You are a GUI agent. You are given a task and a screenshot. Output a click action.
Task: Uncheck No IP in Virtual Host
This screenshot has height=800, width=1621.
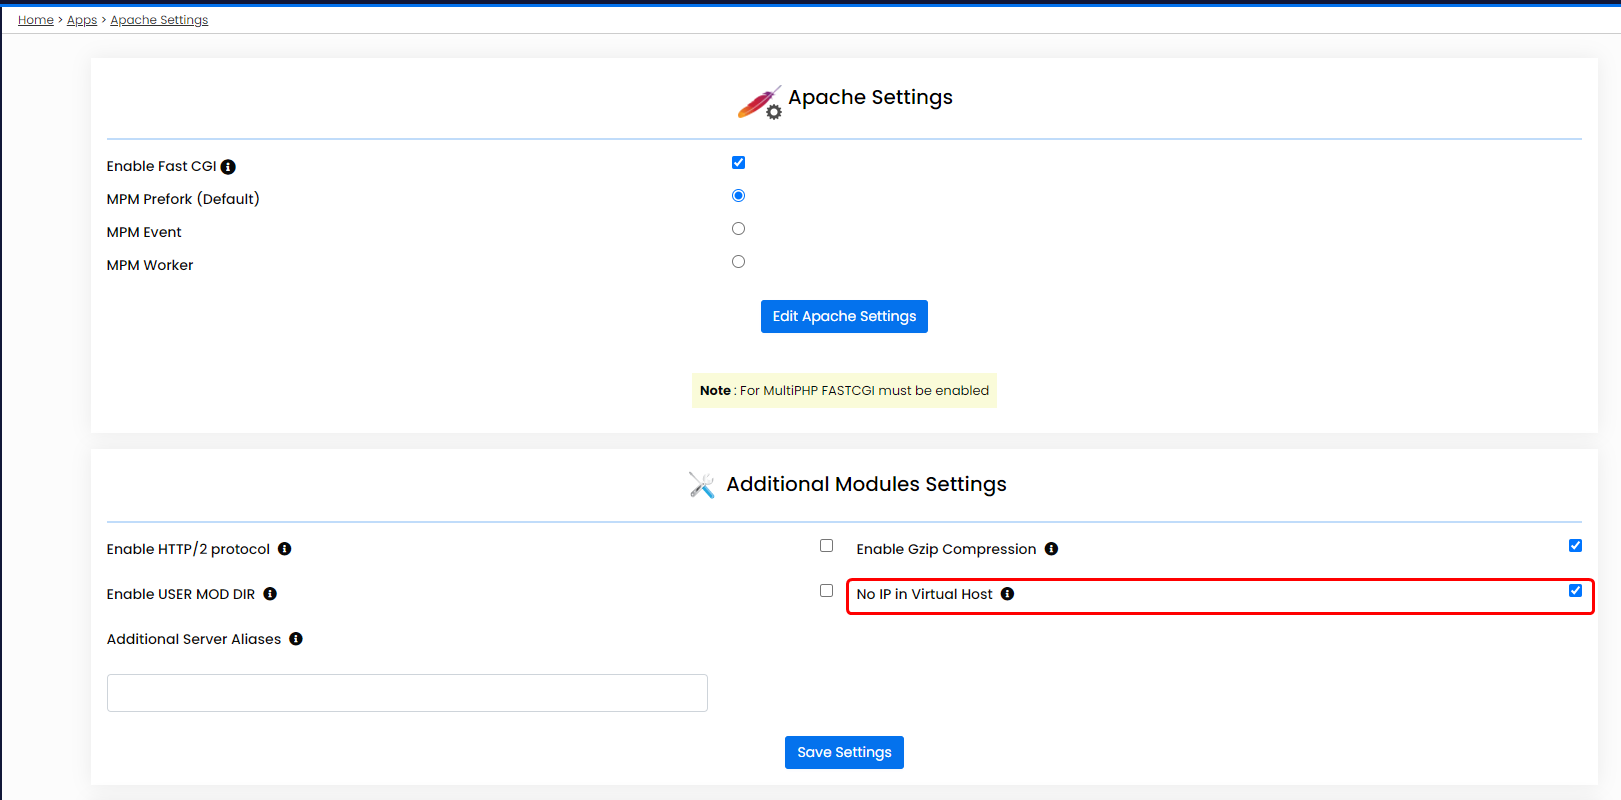1575,591
